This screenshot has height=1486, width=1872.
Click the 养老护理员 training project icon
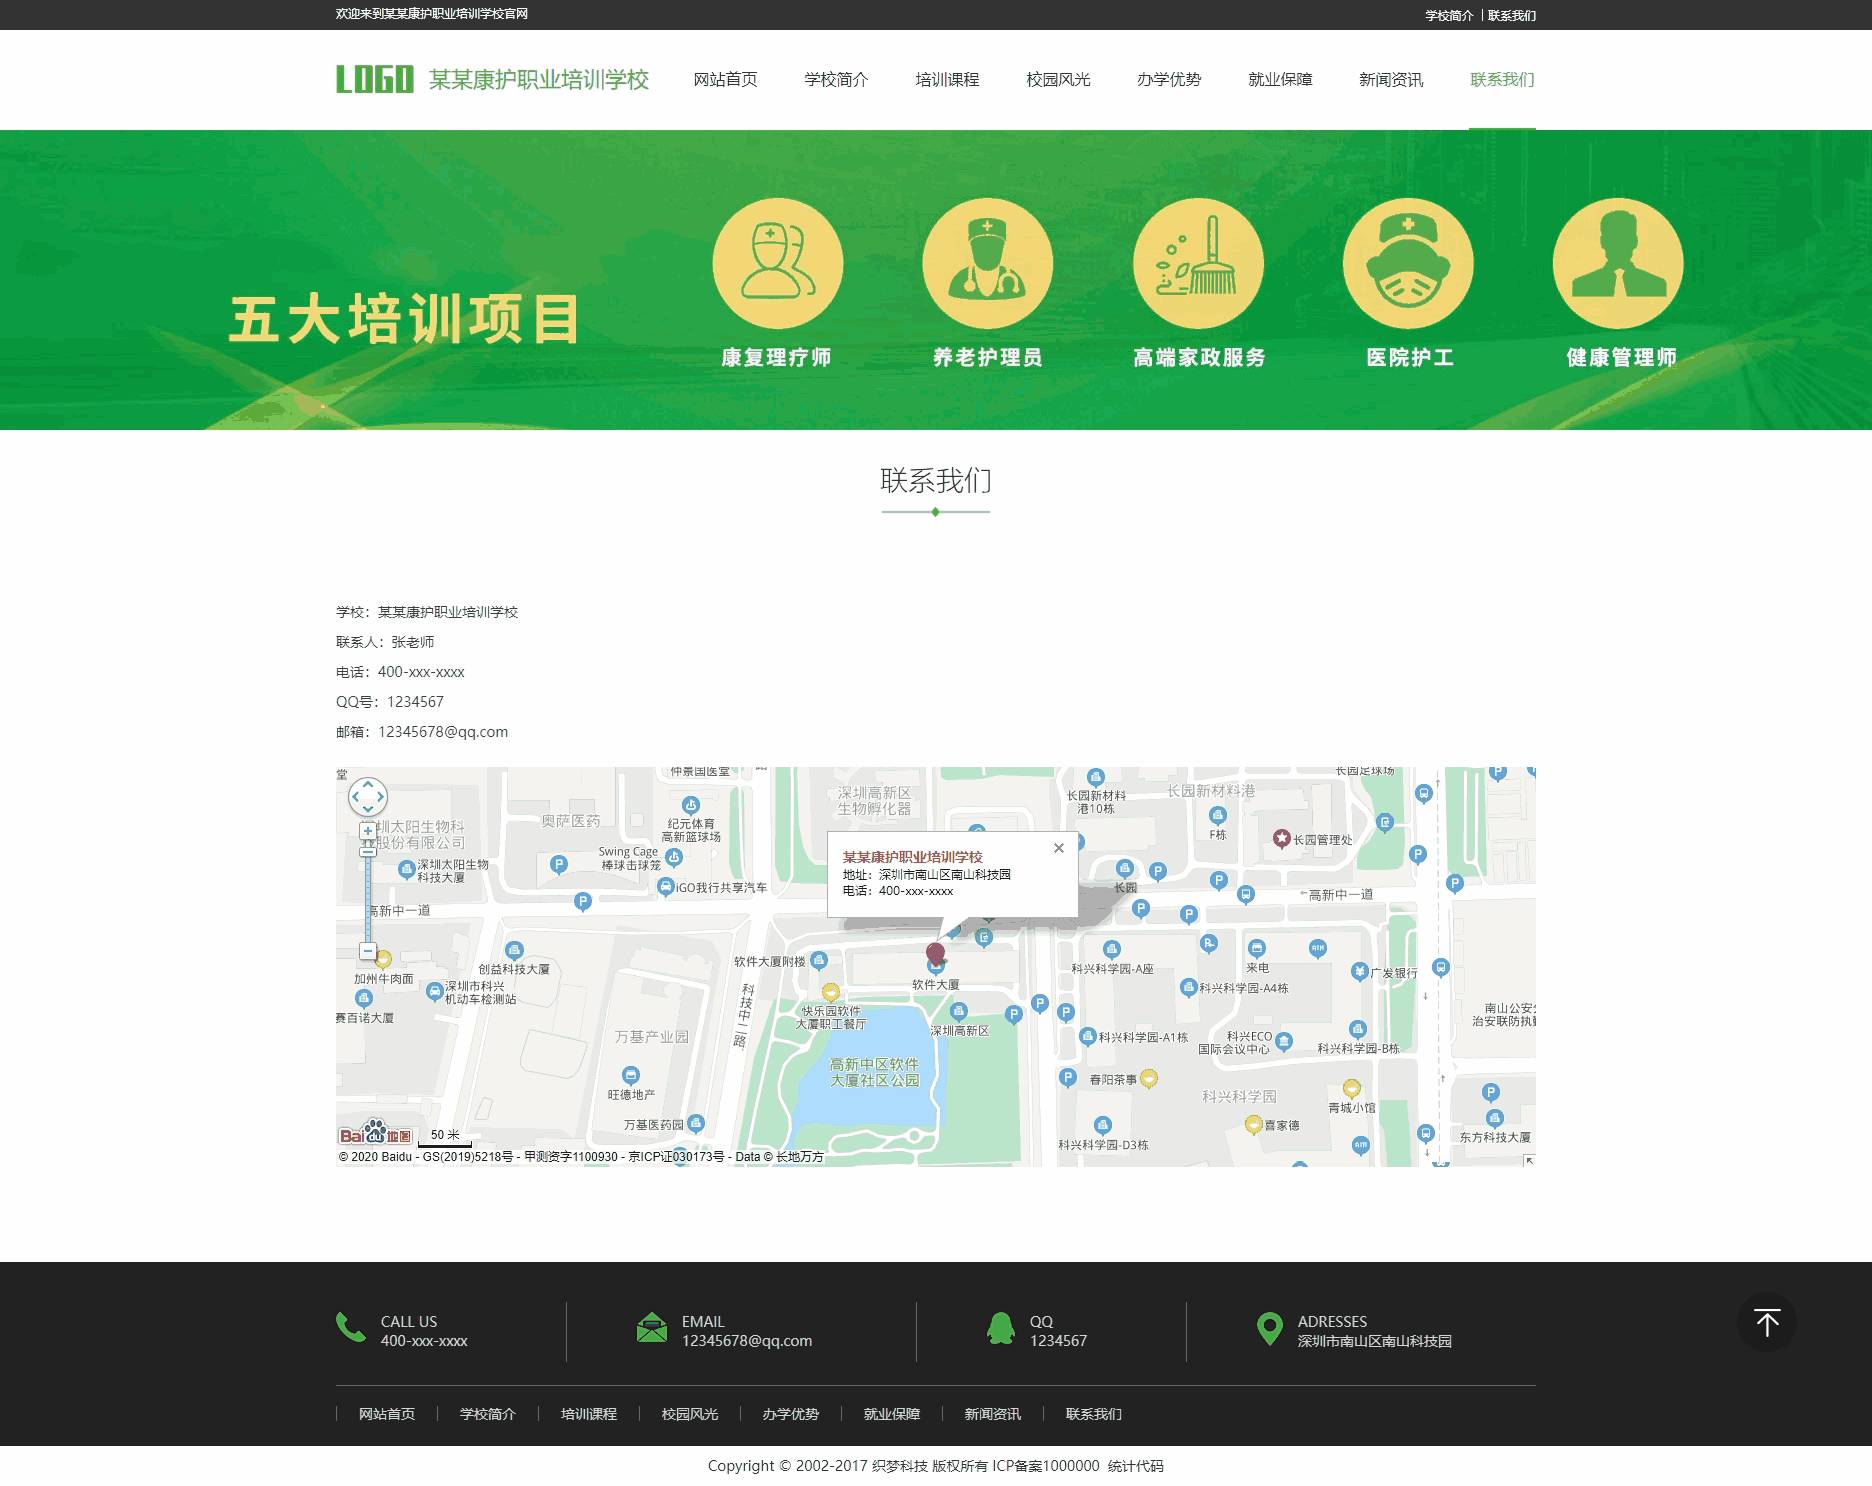coord(988,262)
